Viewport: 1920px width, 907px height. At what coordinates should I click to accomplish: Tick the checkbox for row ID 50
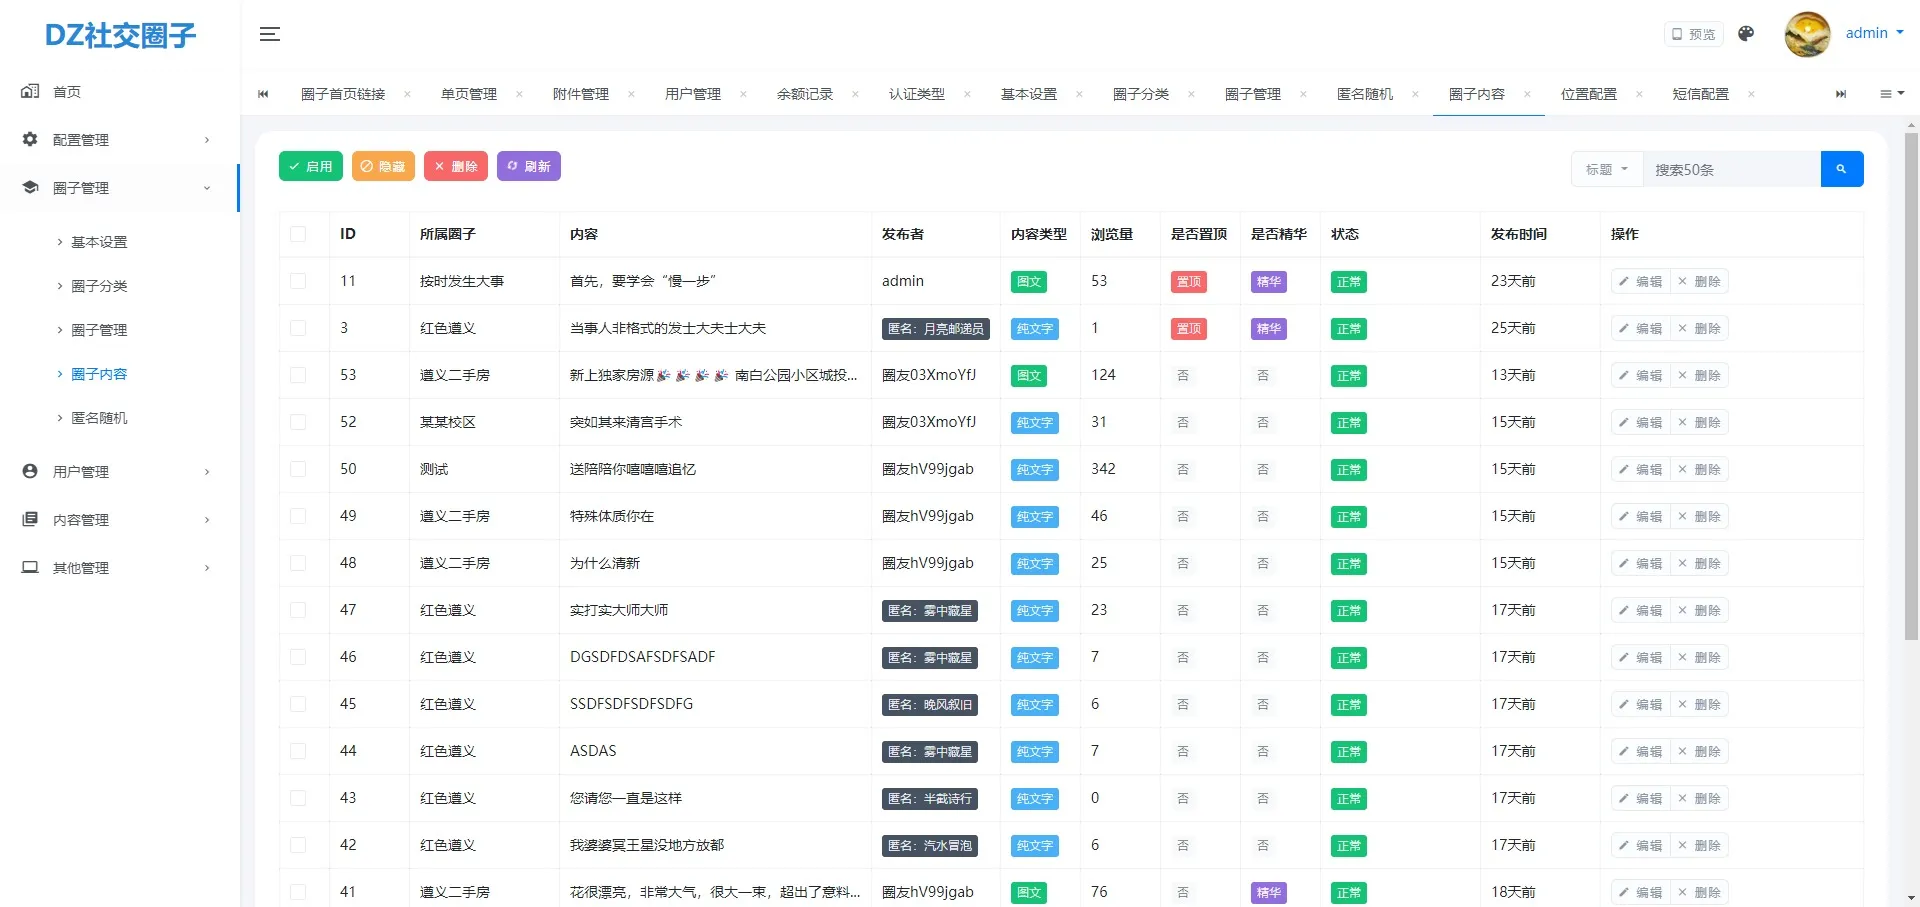point(298,469)
